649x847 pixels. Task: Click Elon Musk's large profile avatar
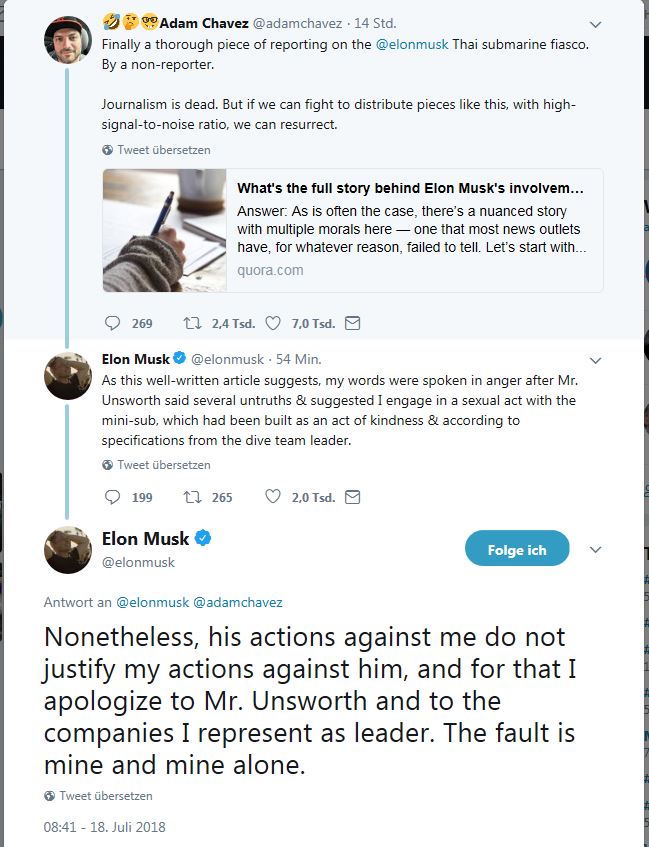pyautogui.click(x=68, y=549)
